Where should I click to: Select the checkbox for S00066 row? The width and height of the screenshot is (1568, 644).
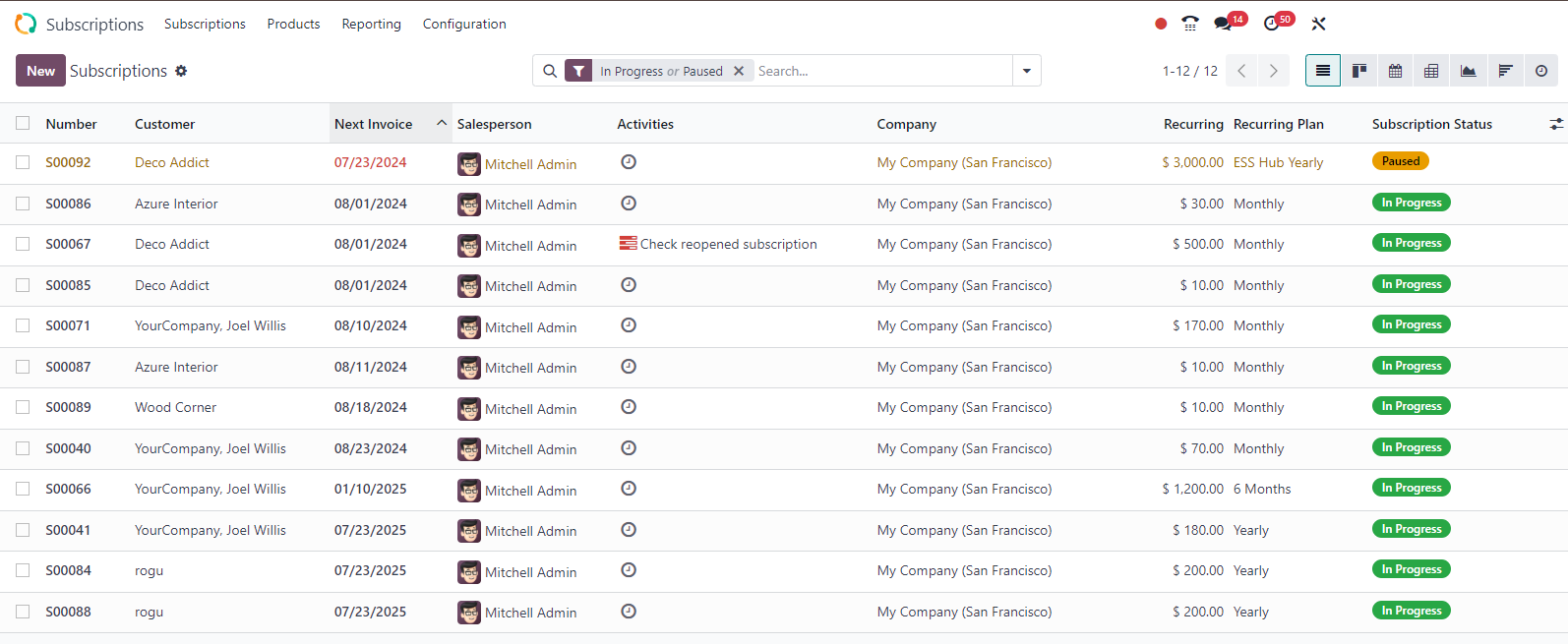pyautogui.click(x=23, y=489)
